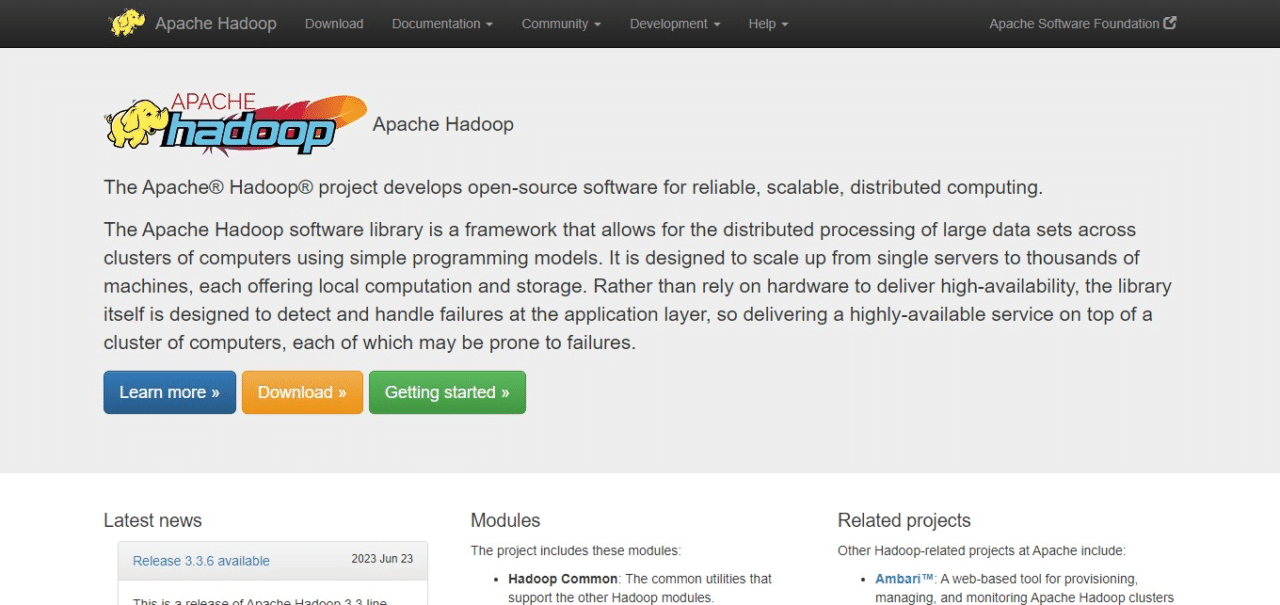The width and height of the screenshot is (1280, 605).
Task: Click 'Other Hadoop-related projects at Apache include:' text
Action: click(x=981, y=550)
